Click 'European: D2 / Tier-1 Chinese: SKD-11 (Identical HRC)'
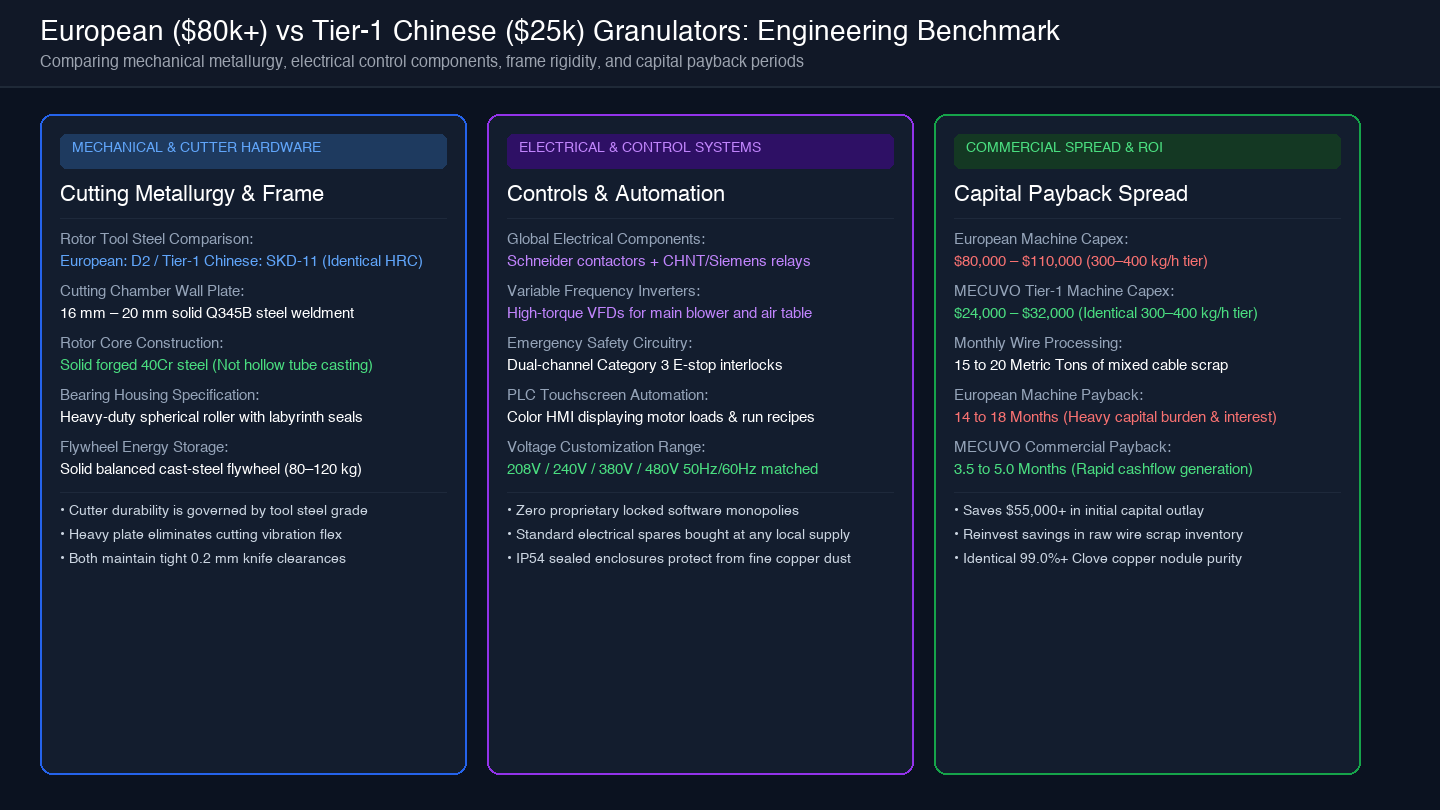Viewport: 1440px width, 810px height. coord(241,261)
